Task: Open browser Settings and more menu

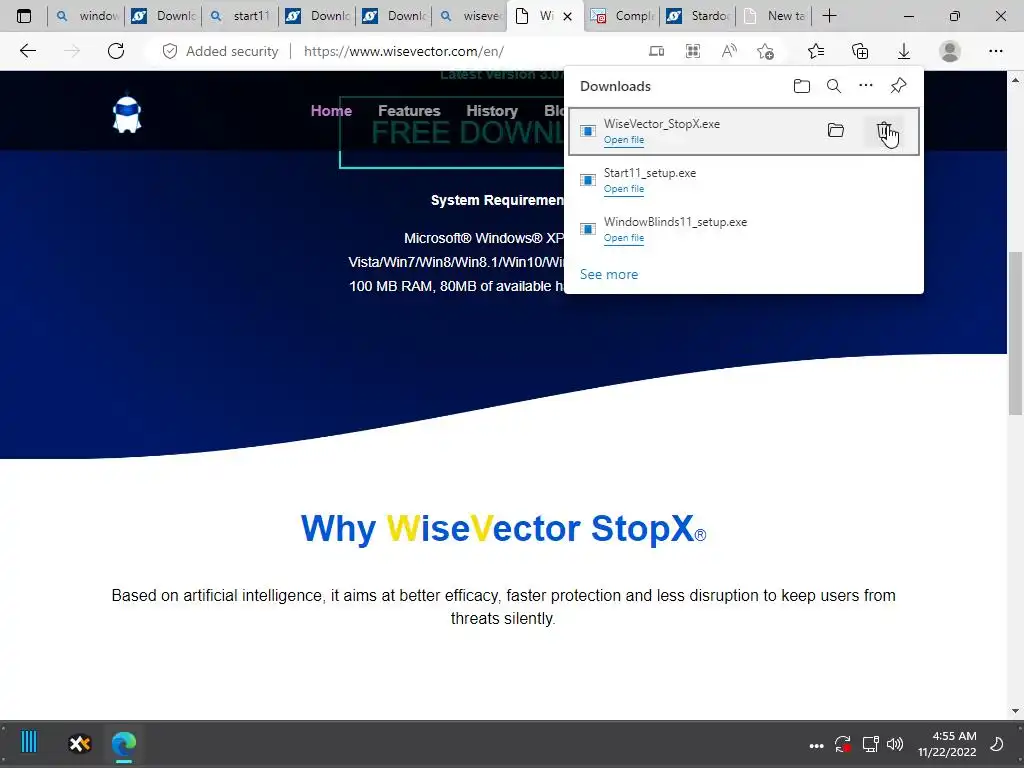Action: click(x=995, y=51)
